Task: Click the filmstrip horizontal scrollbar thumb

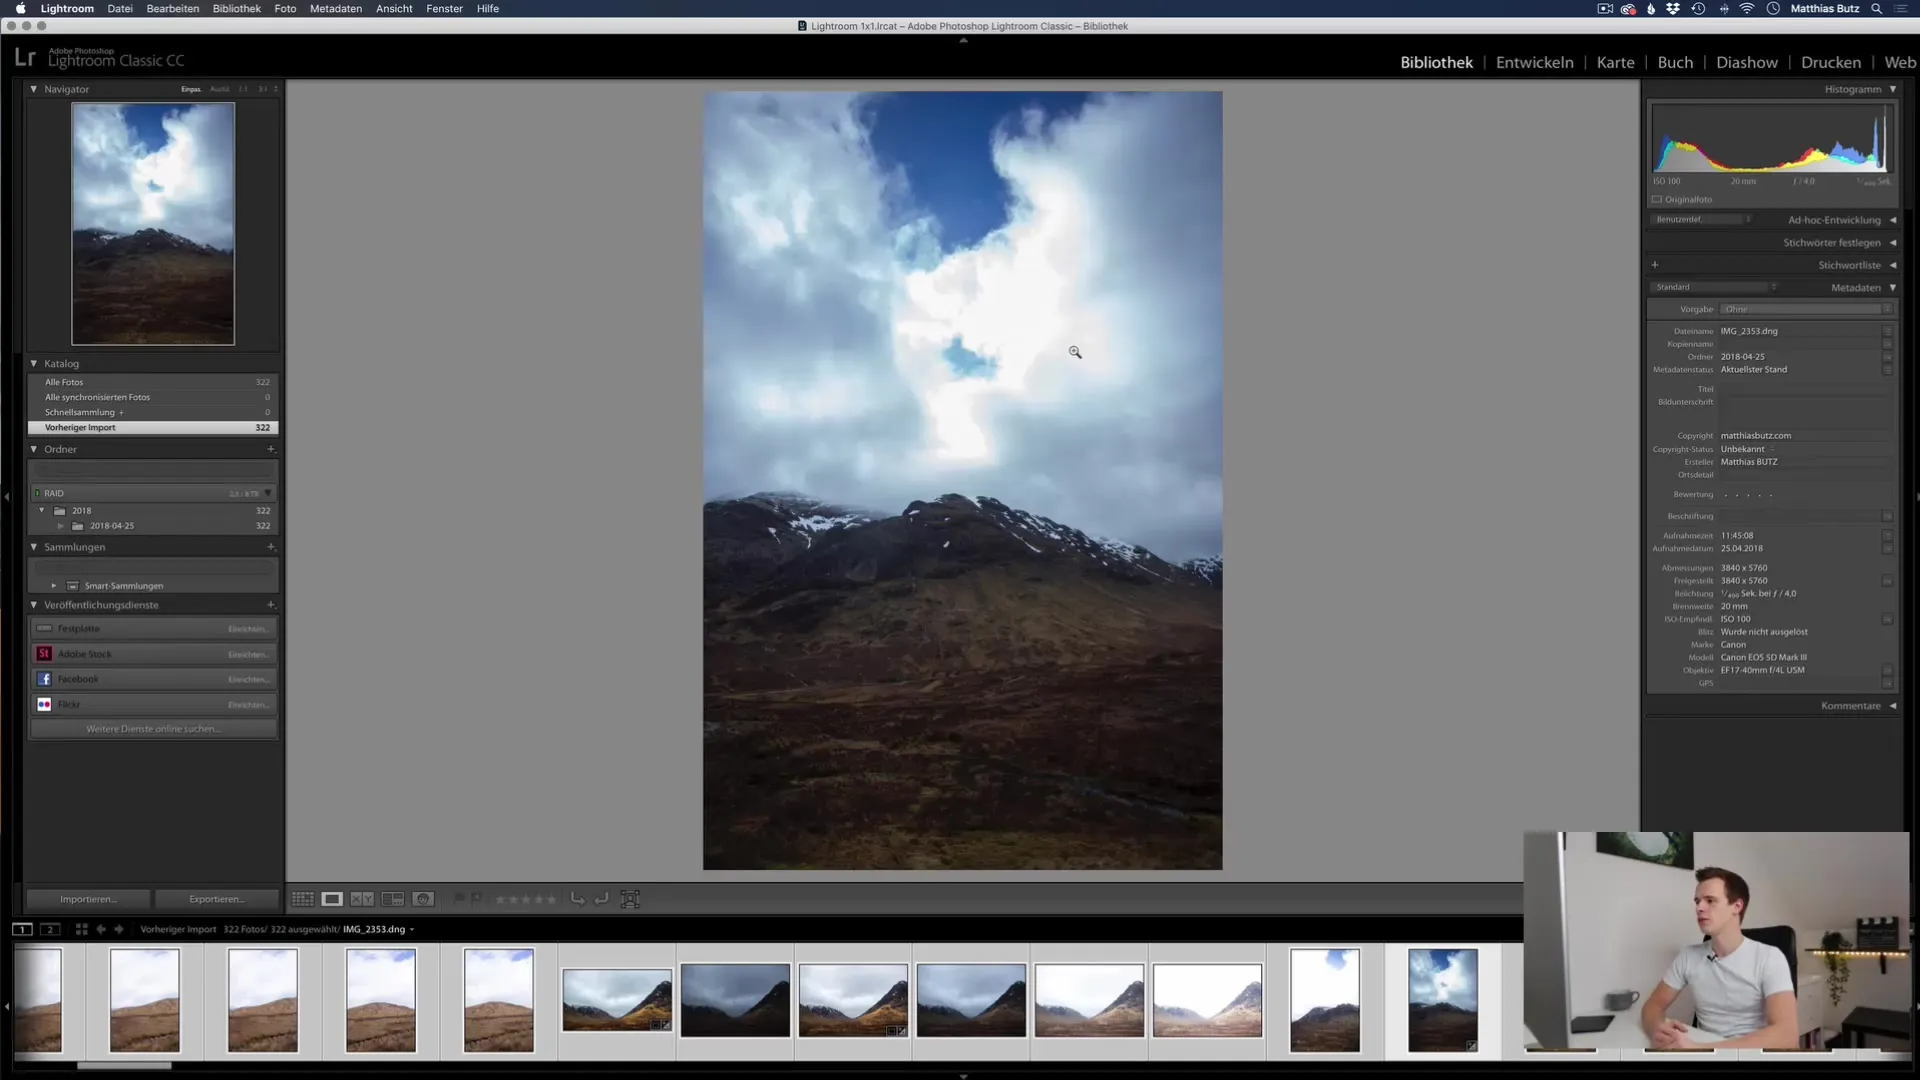Action: (124, 1066)
